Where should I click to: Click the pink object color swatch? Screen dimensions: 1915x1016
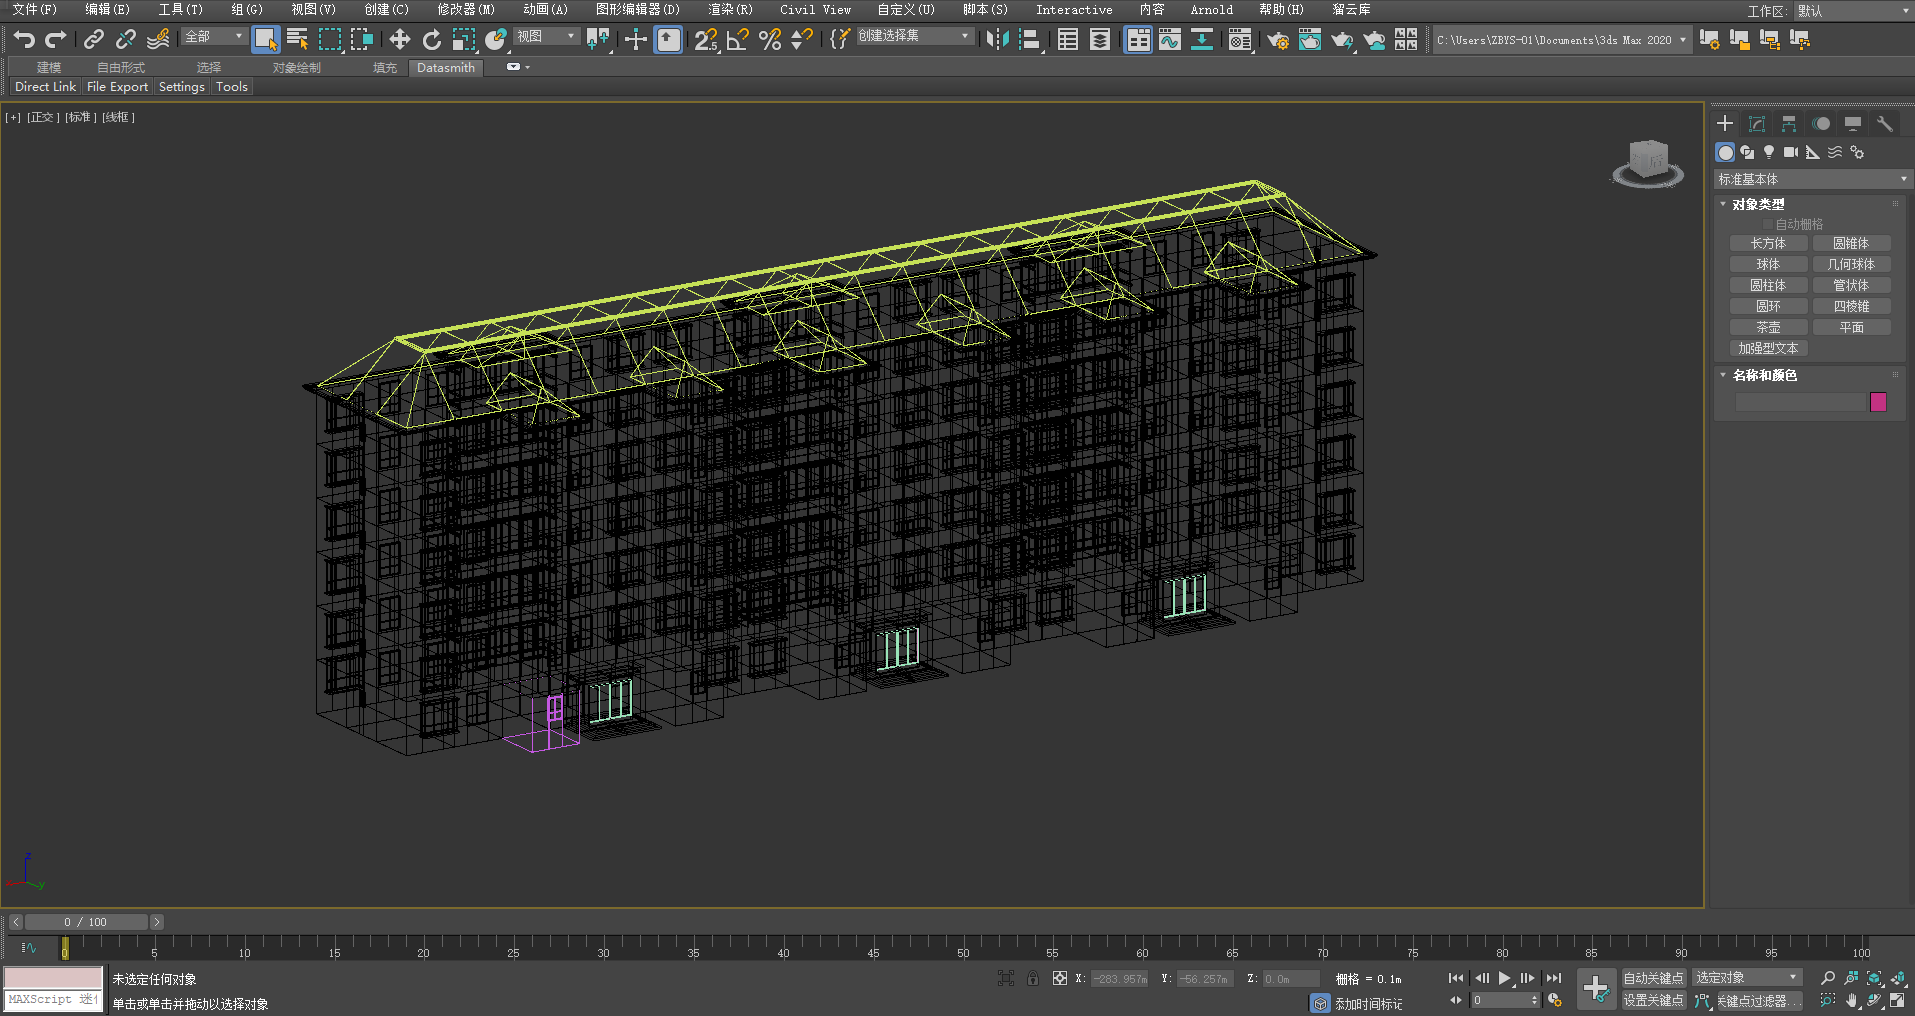[1878, 402]
